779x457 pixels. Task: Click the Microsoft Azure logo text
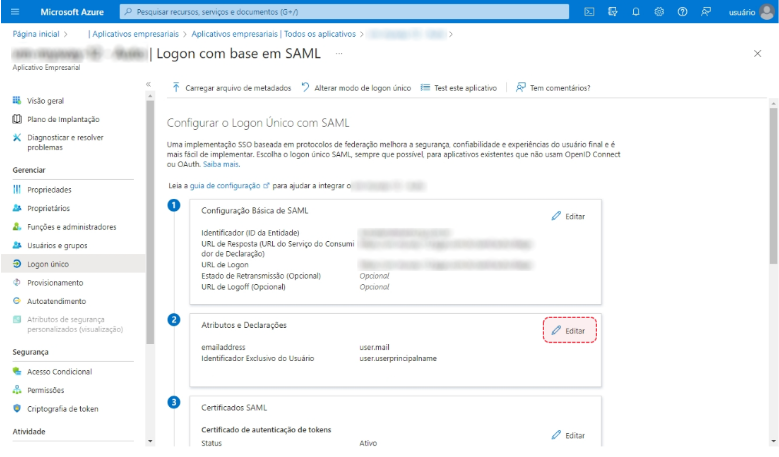pos(72,12)
